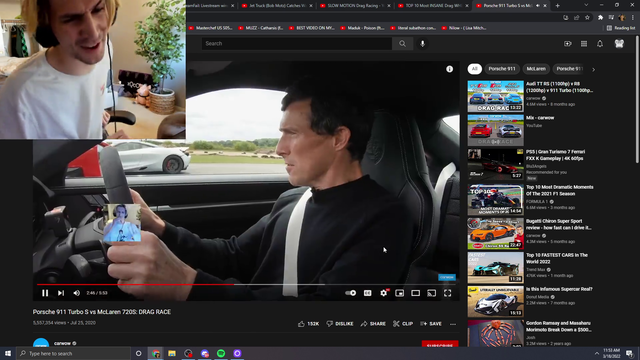
Task: Click the taskbar search box
Action: pyautogui.click(x=73, y=353)
